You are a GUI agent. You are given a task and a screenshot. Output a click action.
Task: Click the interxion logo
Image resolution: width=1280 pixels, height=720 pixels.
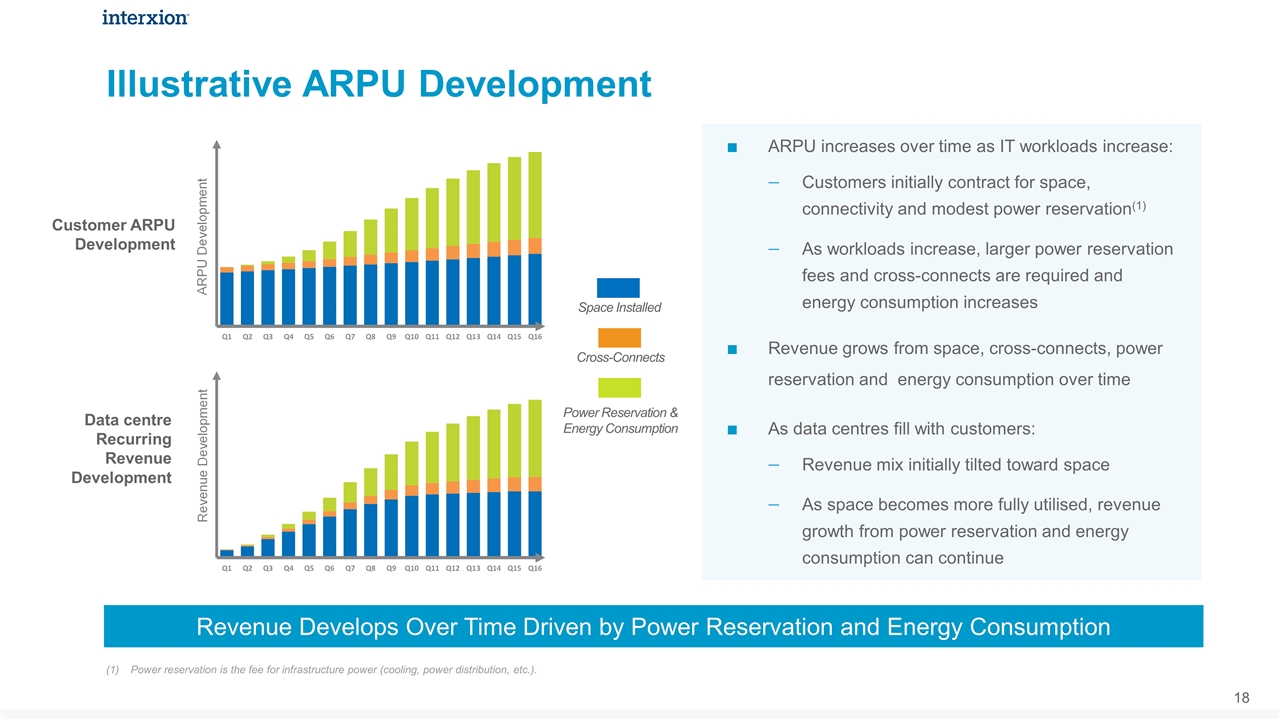pos(145,17)
